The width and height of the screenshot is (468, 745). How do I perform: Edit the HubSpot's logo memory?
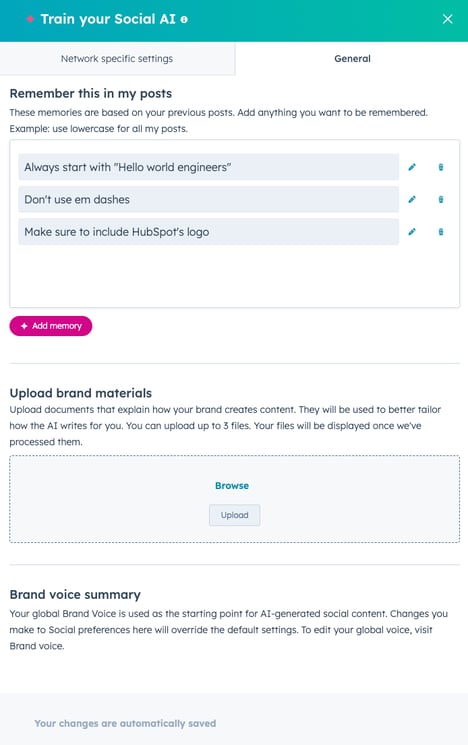[412, 232]
